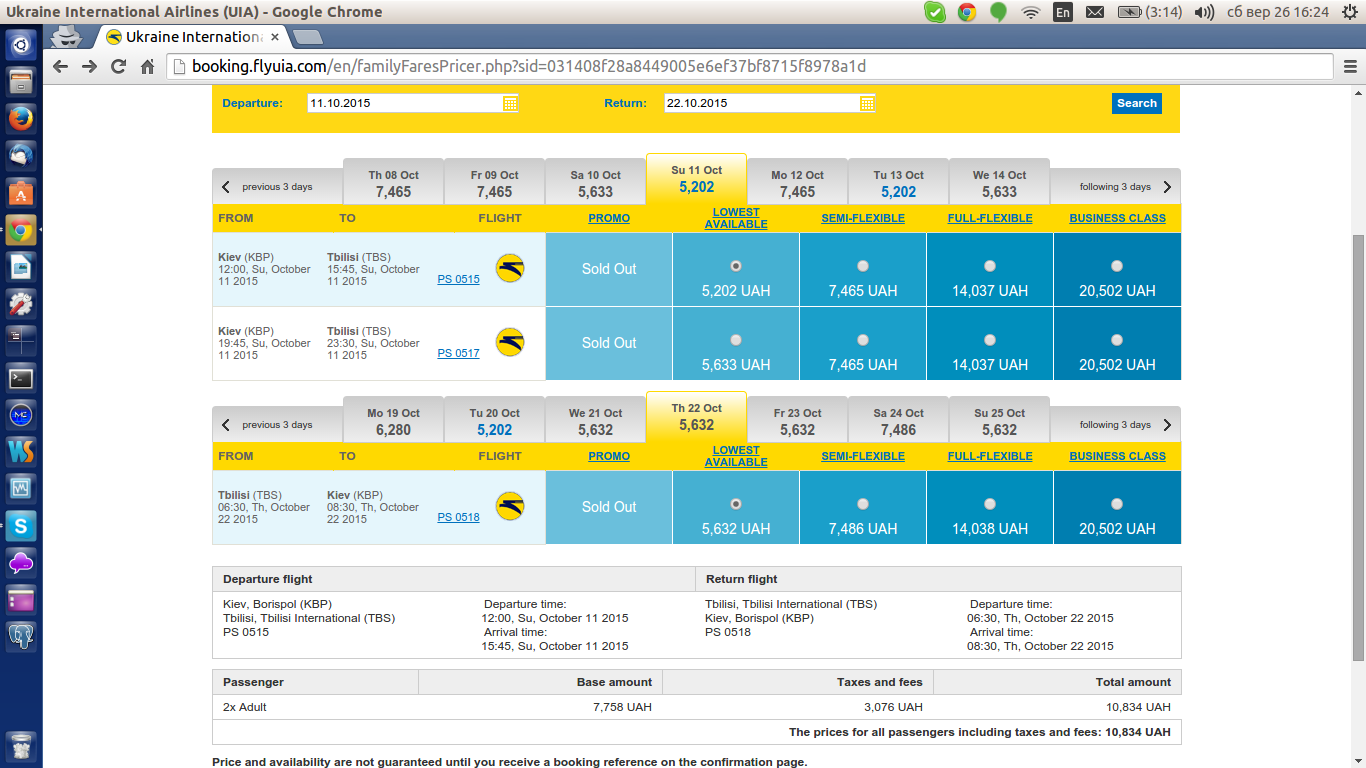
Task: Click the browser home icon
Action: coord(147,67)
